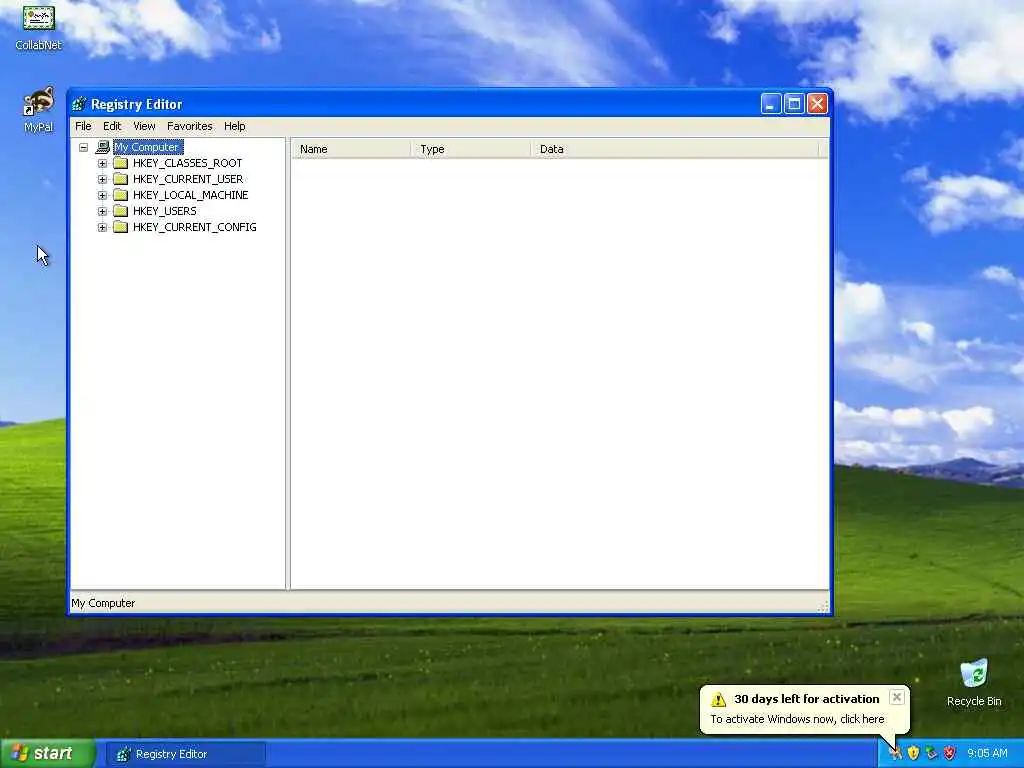This screenshot has height=768, width=1024.
Task: Select the Recycle Bin desktop icon
Action: 974,674
